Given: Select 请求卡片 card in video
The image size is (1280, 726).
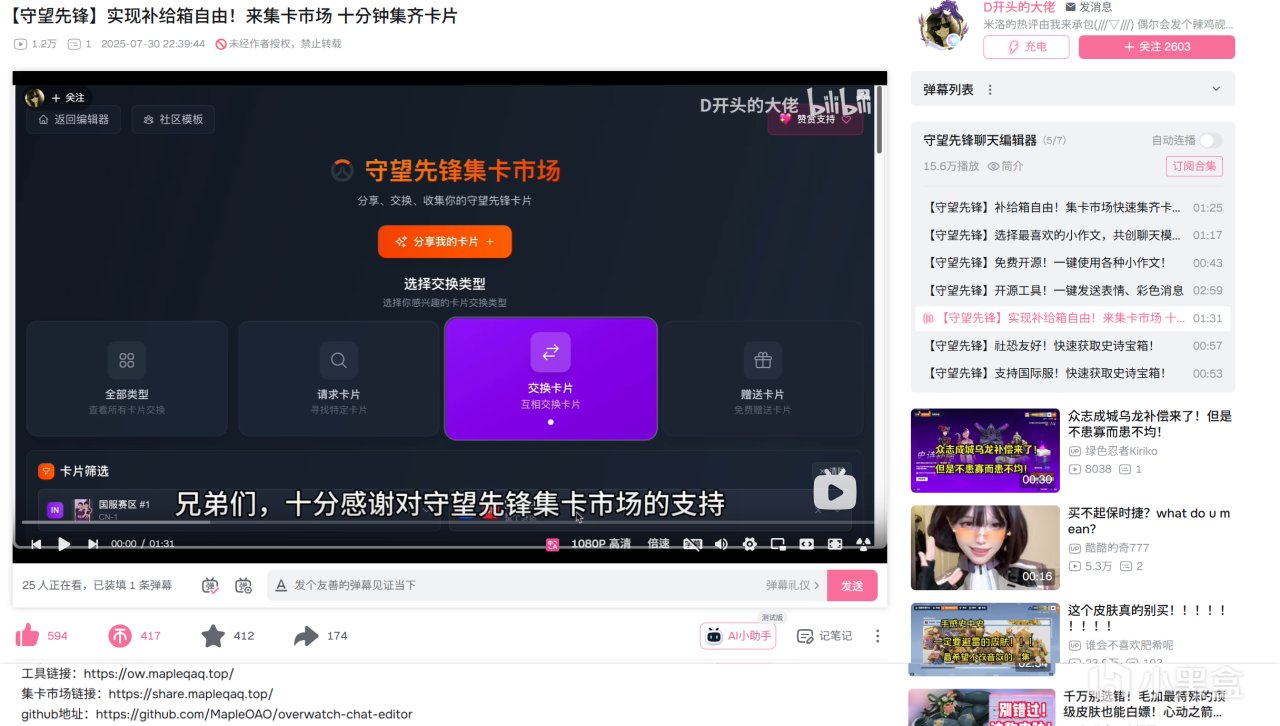Looking at the screenshot, I should click(339, 378).
